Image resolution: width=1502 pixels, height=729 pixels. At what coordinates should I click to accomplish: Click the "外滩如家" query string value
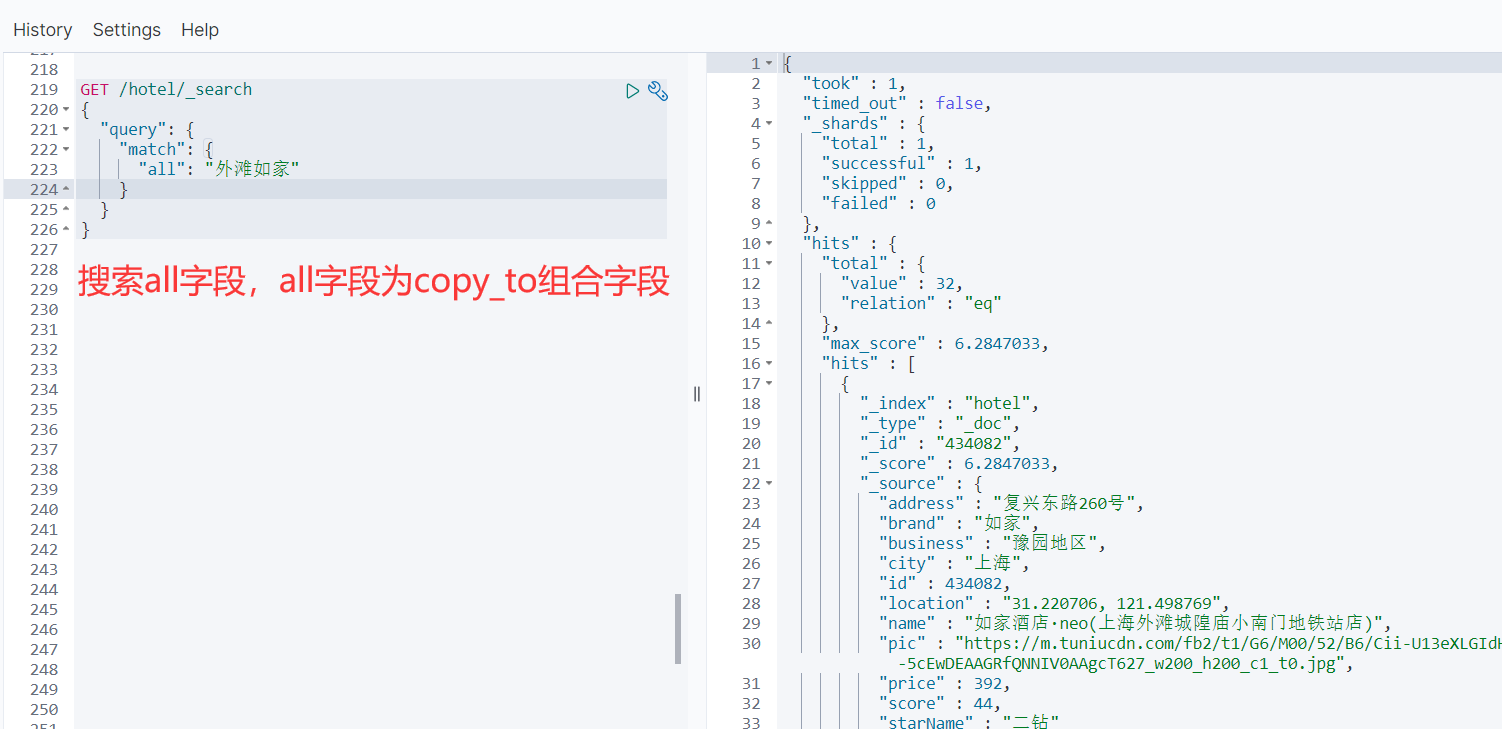[x=252, y=170]
